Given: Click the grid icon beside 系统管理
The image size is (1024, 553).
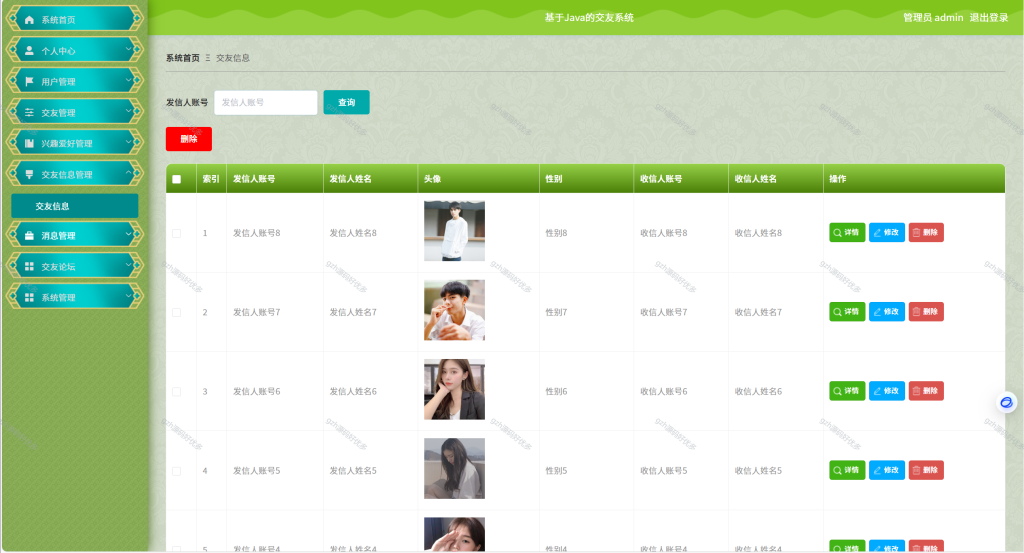Looking at the screenshot, I should [29, 297].
